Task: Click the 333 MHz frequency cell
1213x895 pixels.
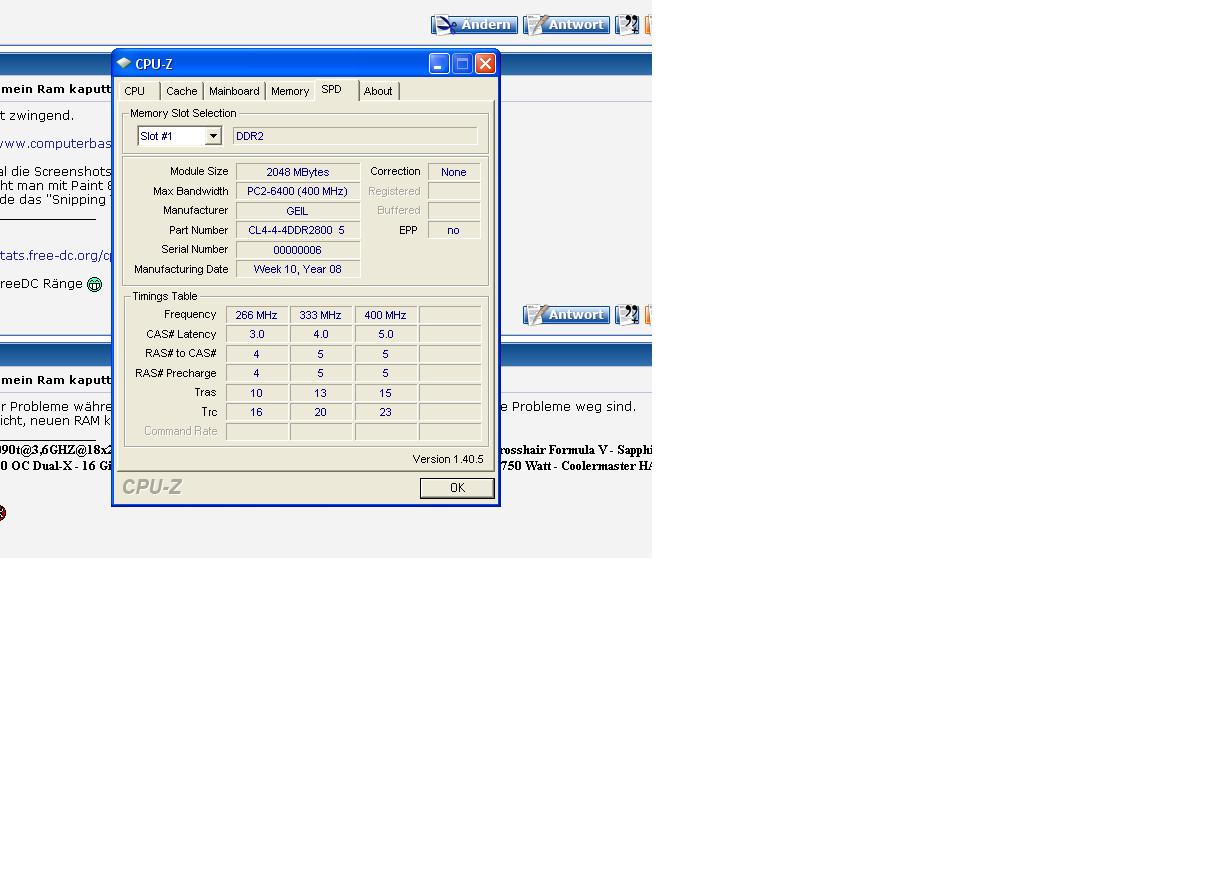Action: (320, 315)
